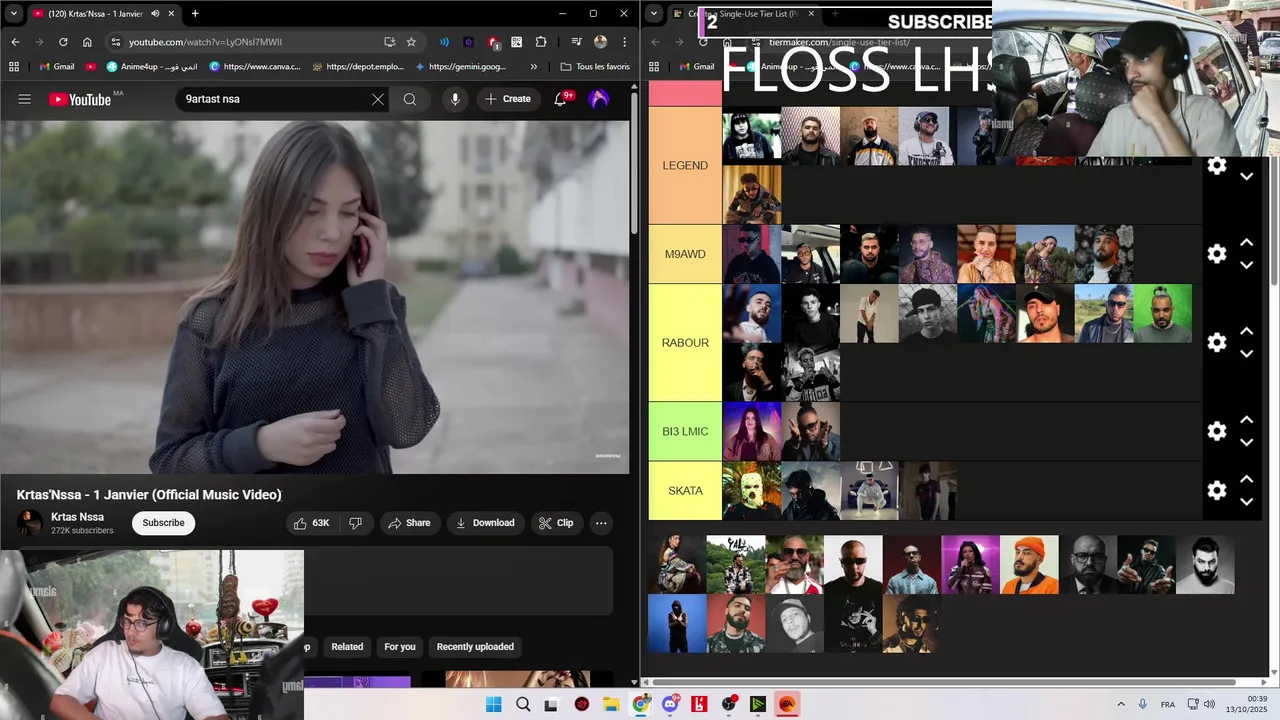The height and width of the screenshot is (720, 1280).
Task: Click the YouTube search magnifier button
Action: [410, 99]
